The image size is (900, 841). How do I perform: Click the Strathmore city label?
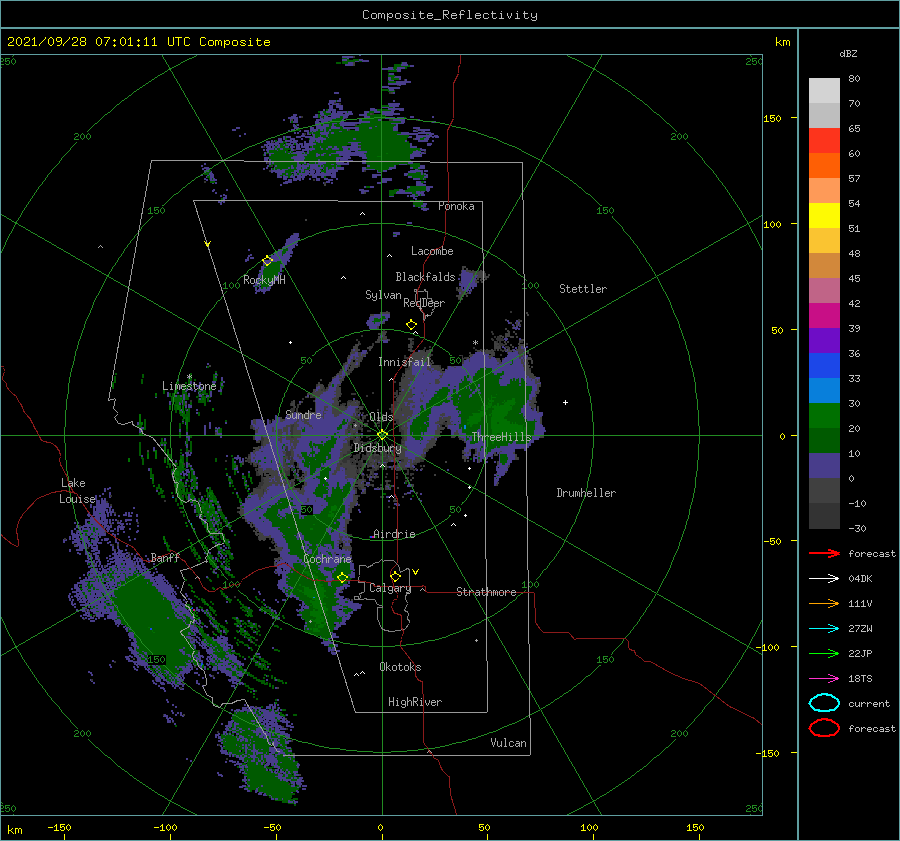pyautogui.click(x=486, y=592)
